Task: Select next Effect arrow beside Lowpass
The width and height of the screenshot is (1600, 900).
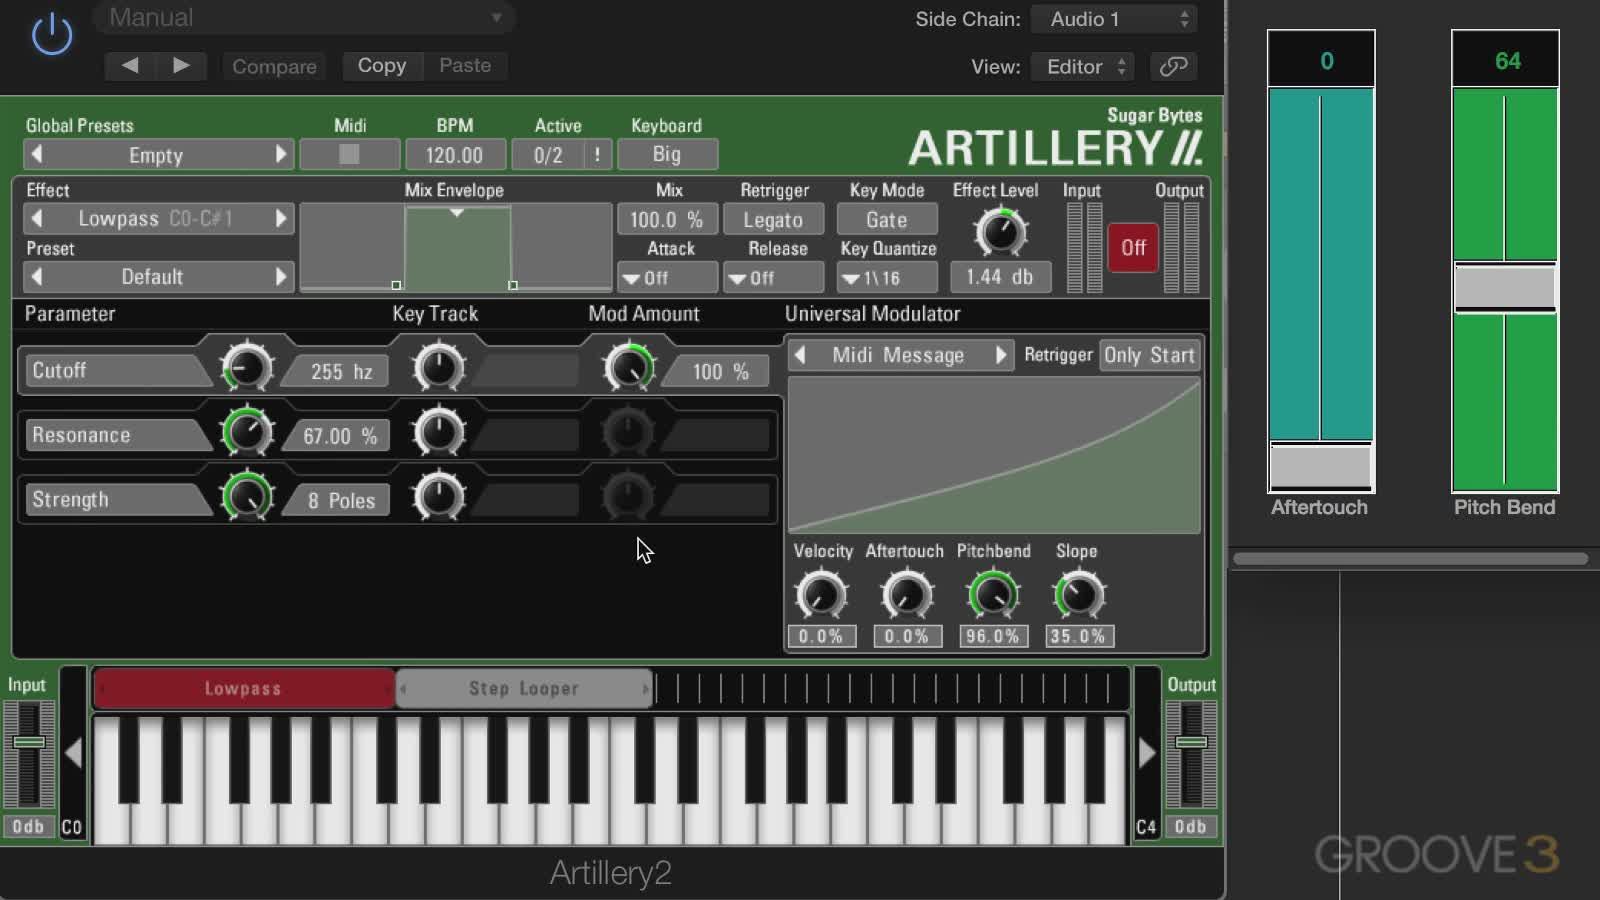Action: 281,218
